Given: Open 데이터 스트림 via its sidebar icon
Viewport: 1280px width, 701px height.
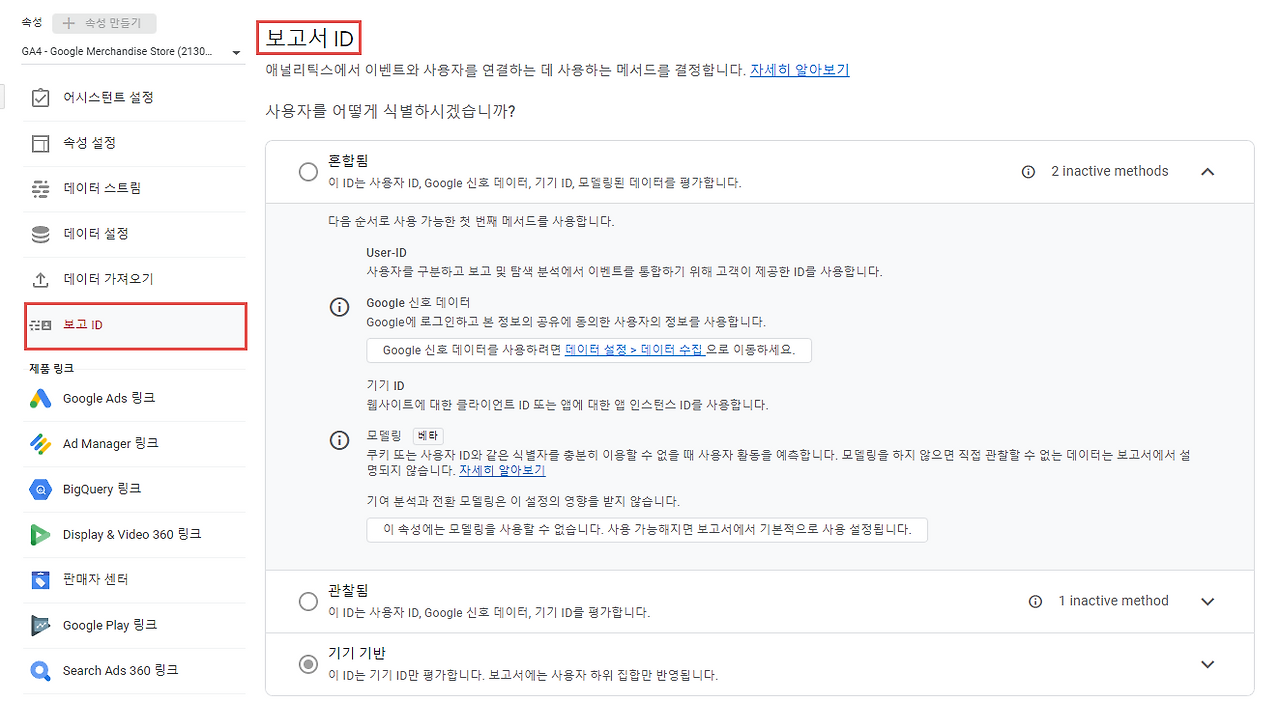Looking at the screenshot, I should pyautogui.click(x=40, y=189).
